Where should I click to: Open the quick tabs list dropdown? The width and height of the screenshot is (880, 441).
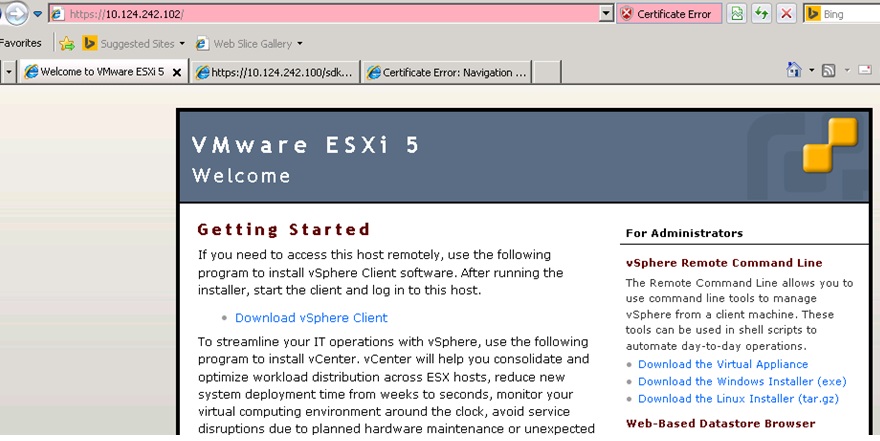point(8,72)
